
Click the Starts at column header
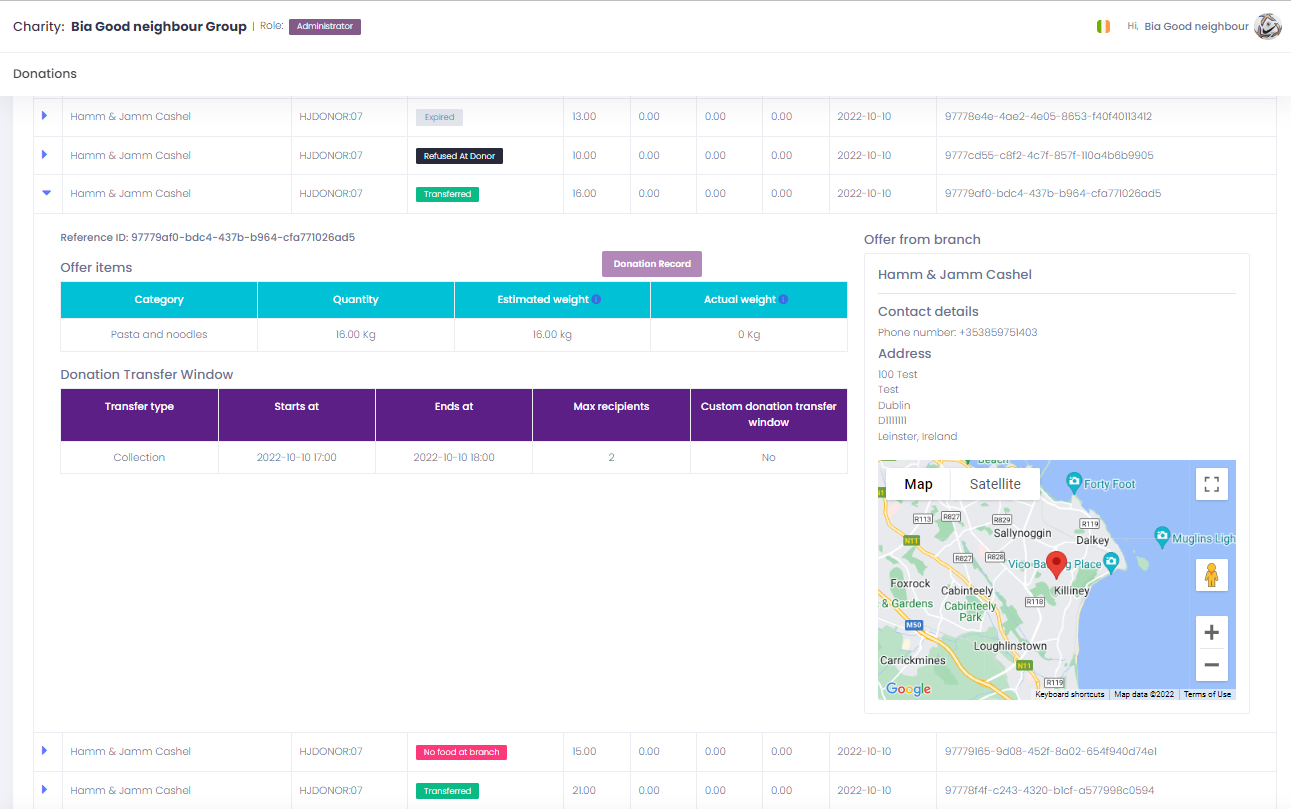point(297,414)
